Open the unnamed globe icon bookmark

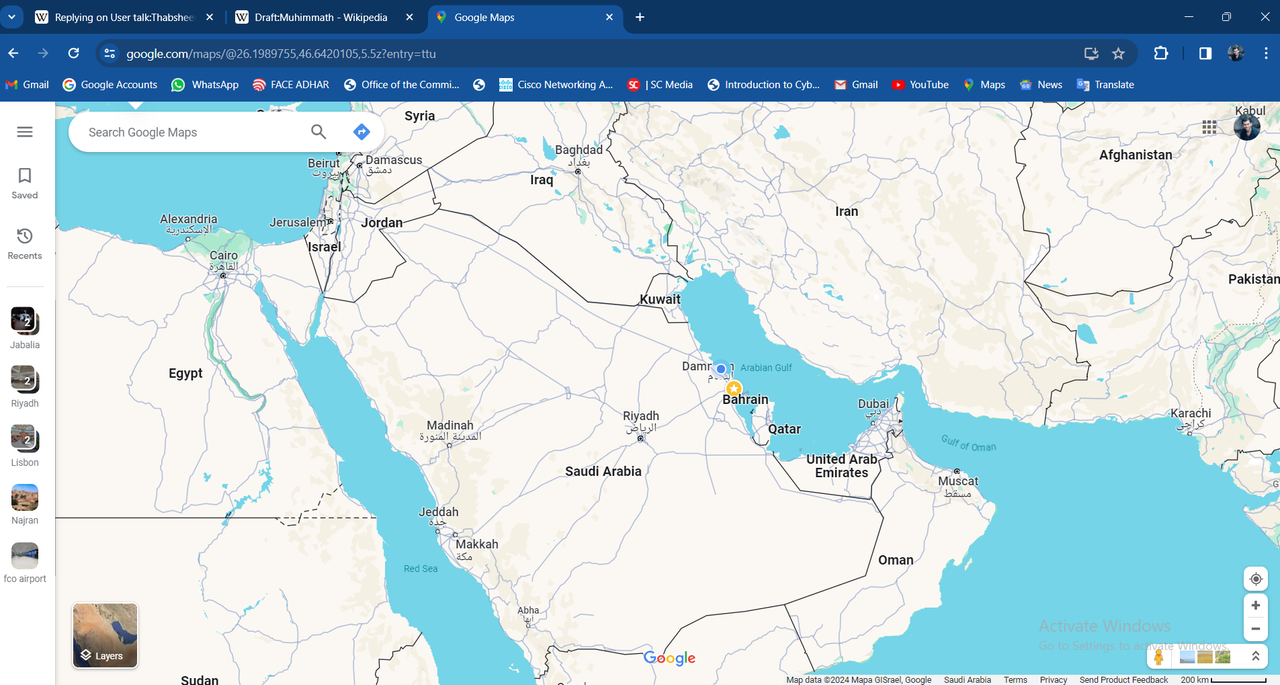(479, 85)
